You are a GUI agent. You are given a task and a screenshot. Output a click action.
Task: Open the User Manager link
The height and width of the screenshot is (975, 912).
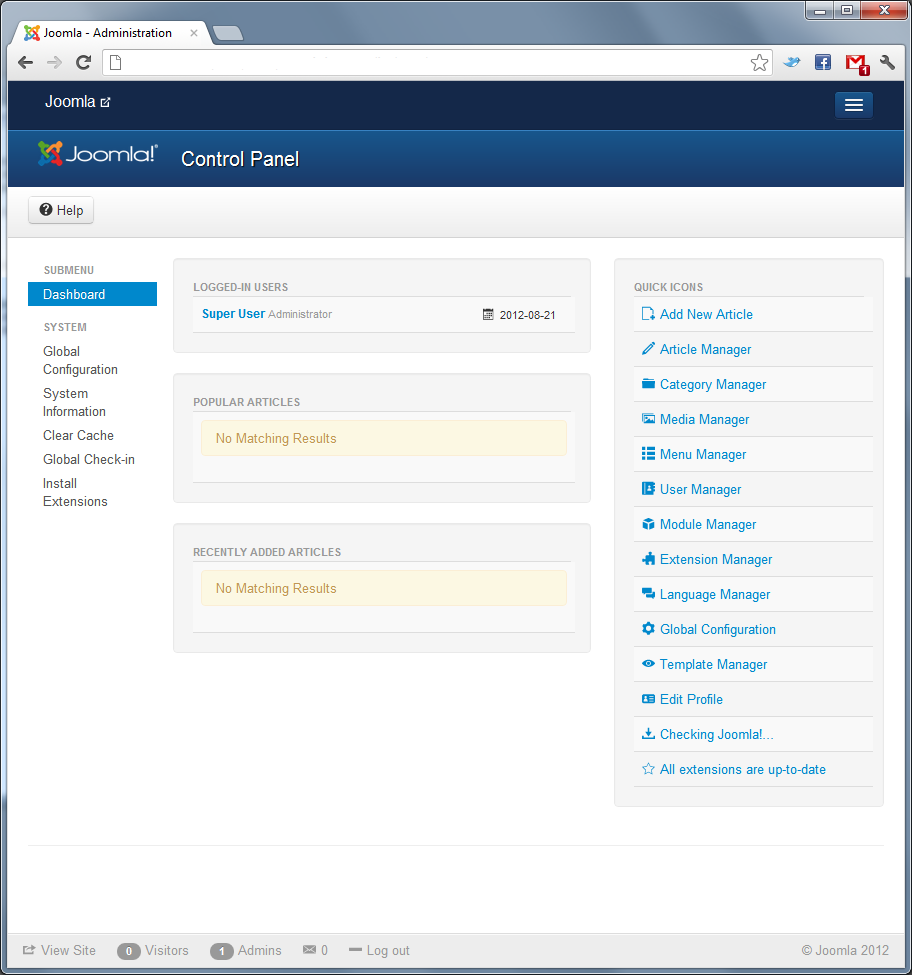click(701, 490)
